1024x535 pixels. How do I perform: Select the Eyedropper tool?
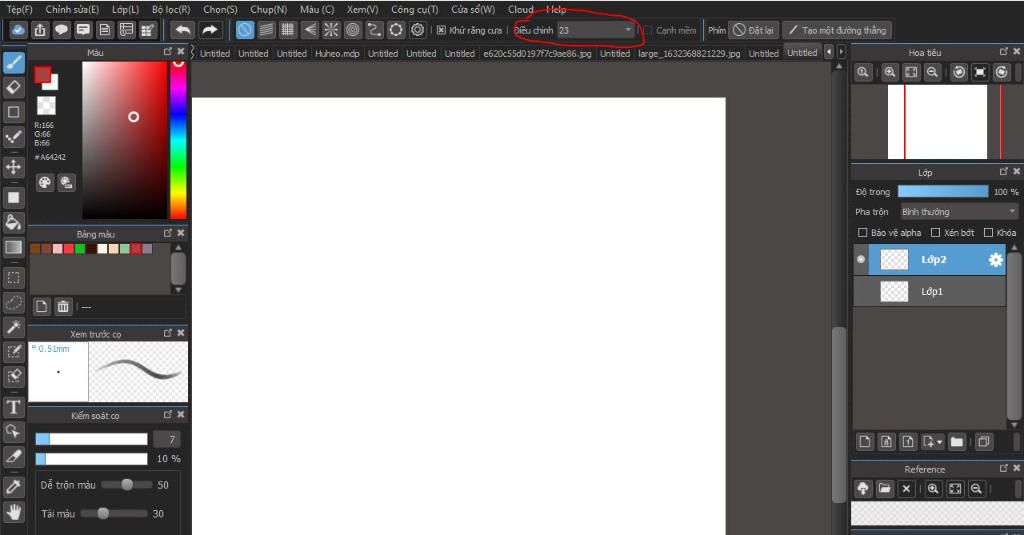tap(14, 487)
